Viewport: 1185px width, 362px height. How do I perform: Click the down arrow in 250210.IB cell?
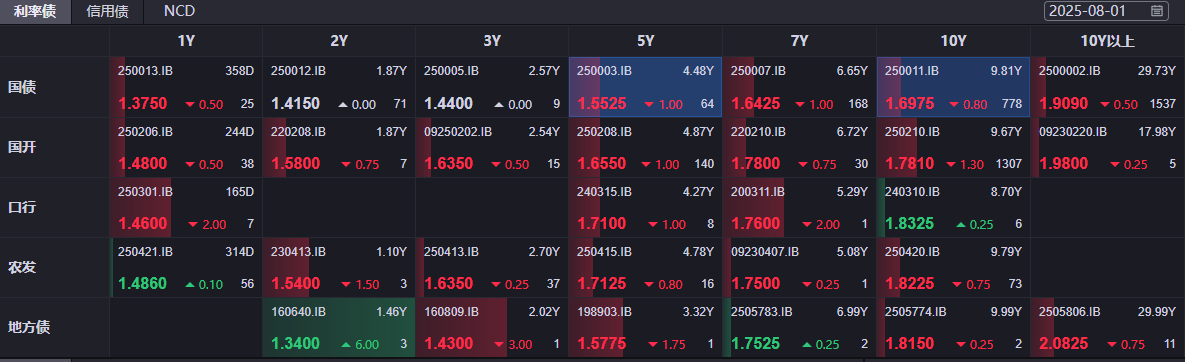[x=953, y=164]
